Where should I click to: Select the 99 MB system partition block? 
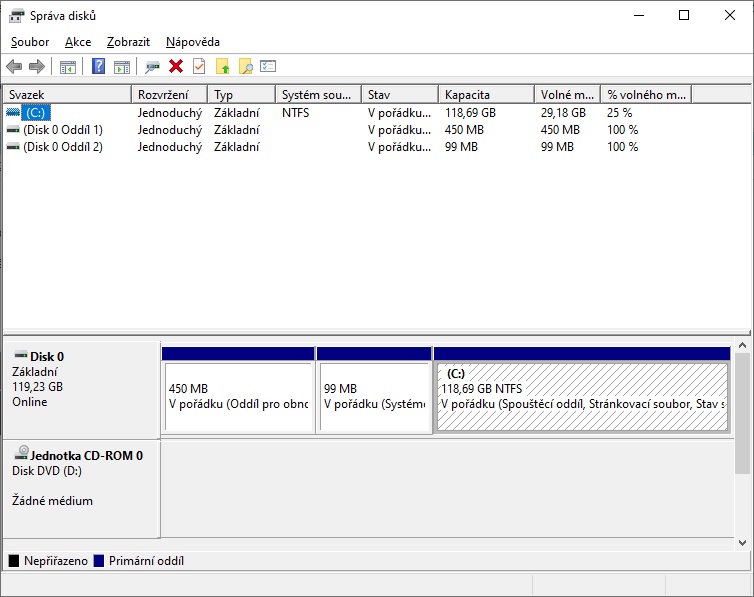click(x=374, y=391)
